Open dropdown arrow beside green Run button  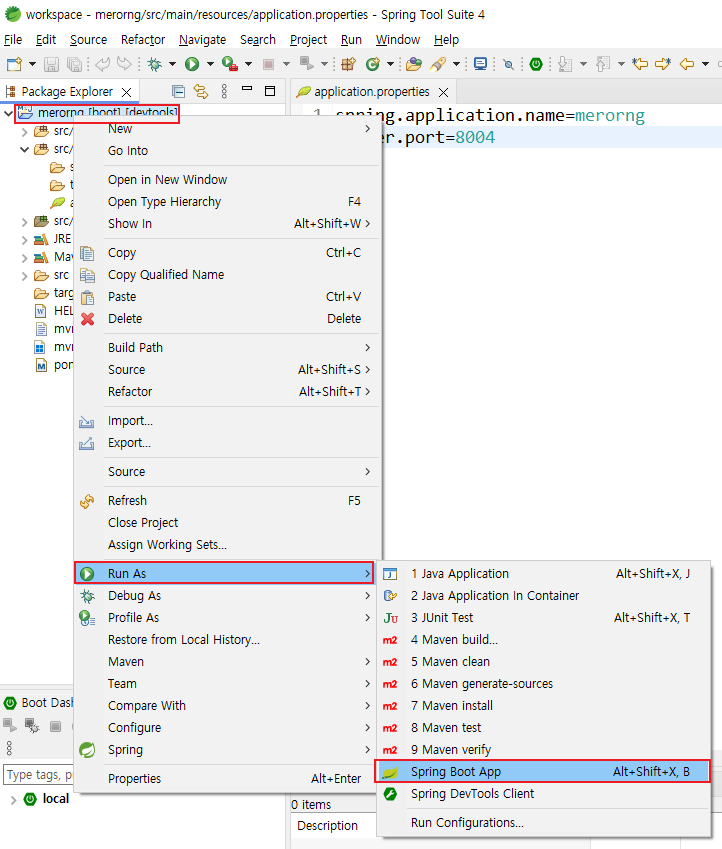click(x=210, y=64)
